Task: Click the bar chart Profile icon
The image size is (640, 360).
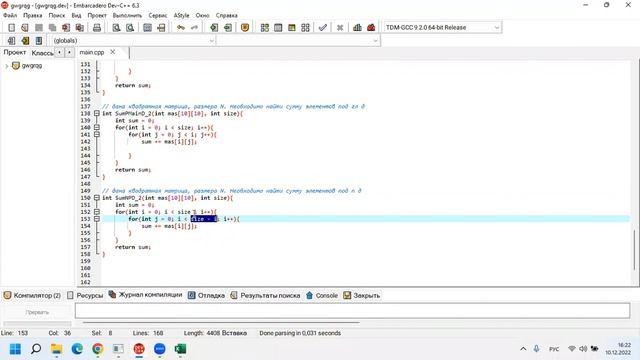Action: tap(357, 28)
